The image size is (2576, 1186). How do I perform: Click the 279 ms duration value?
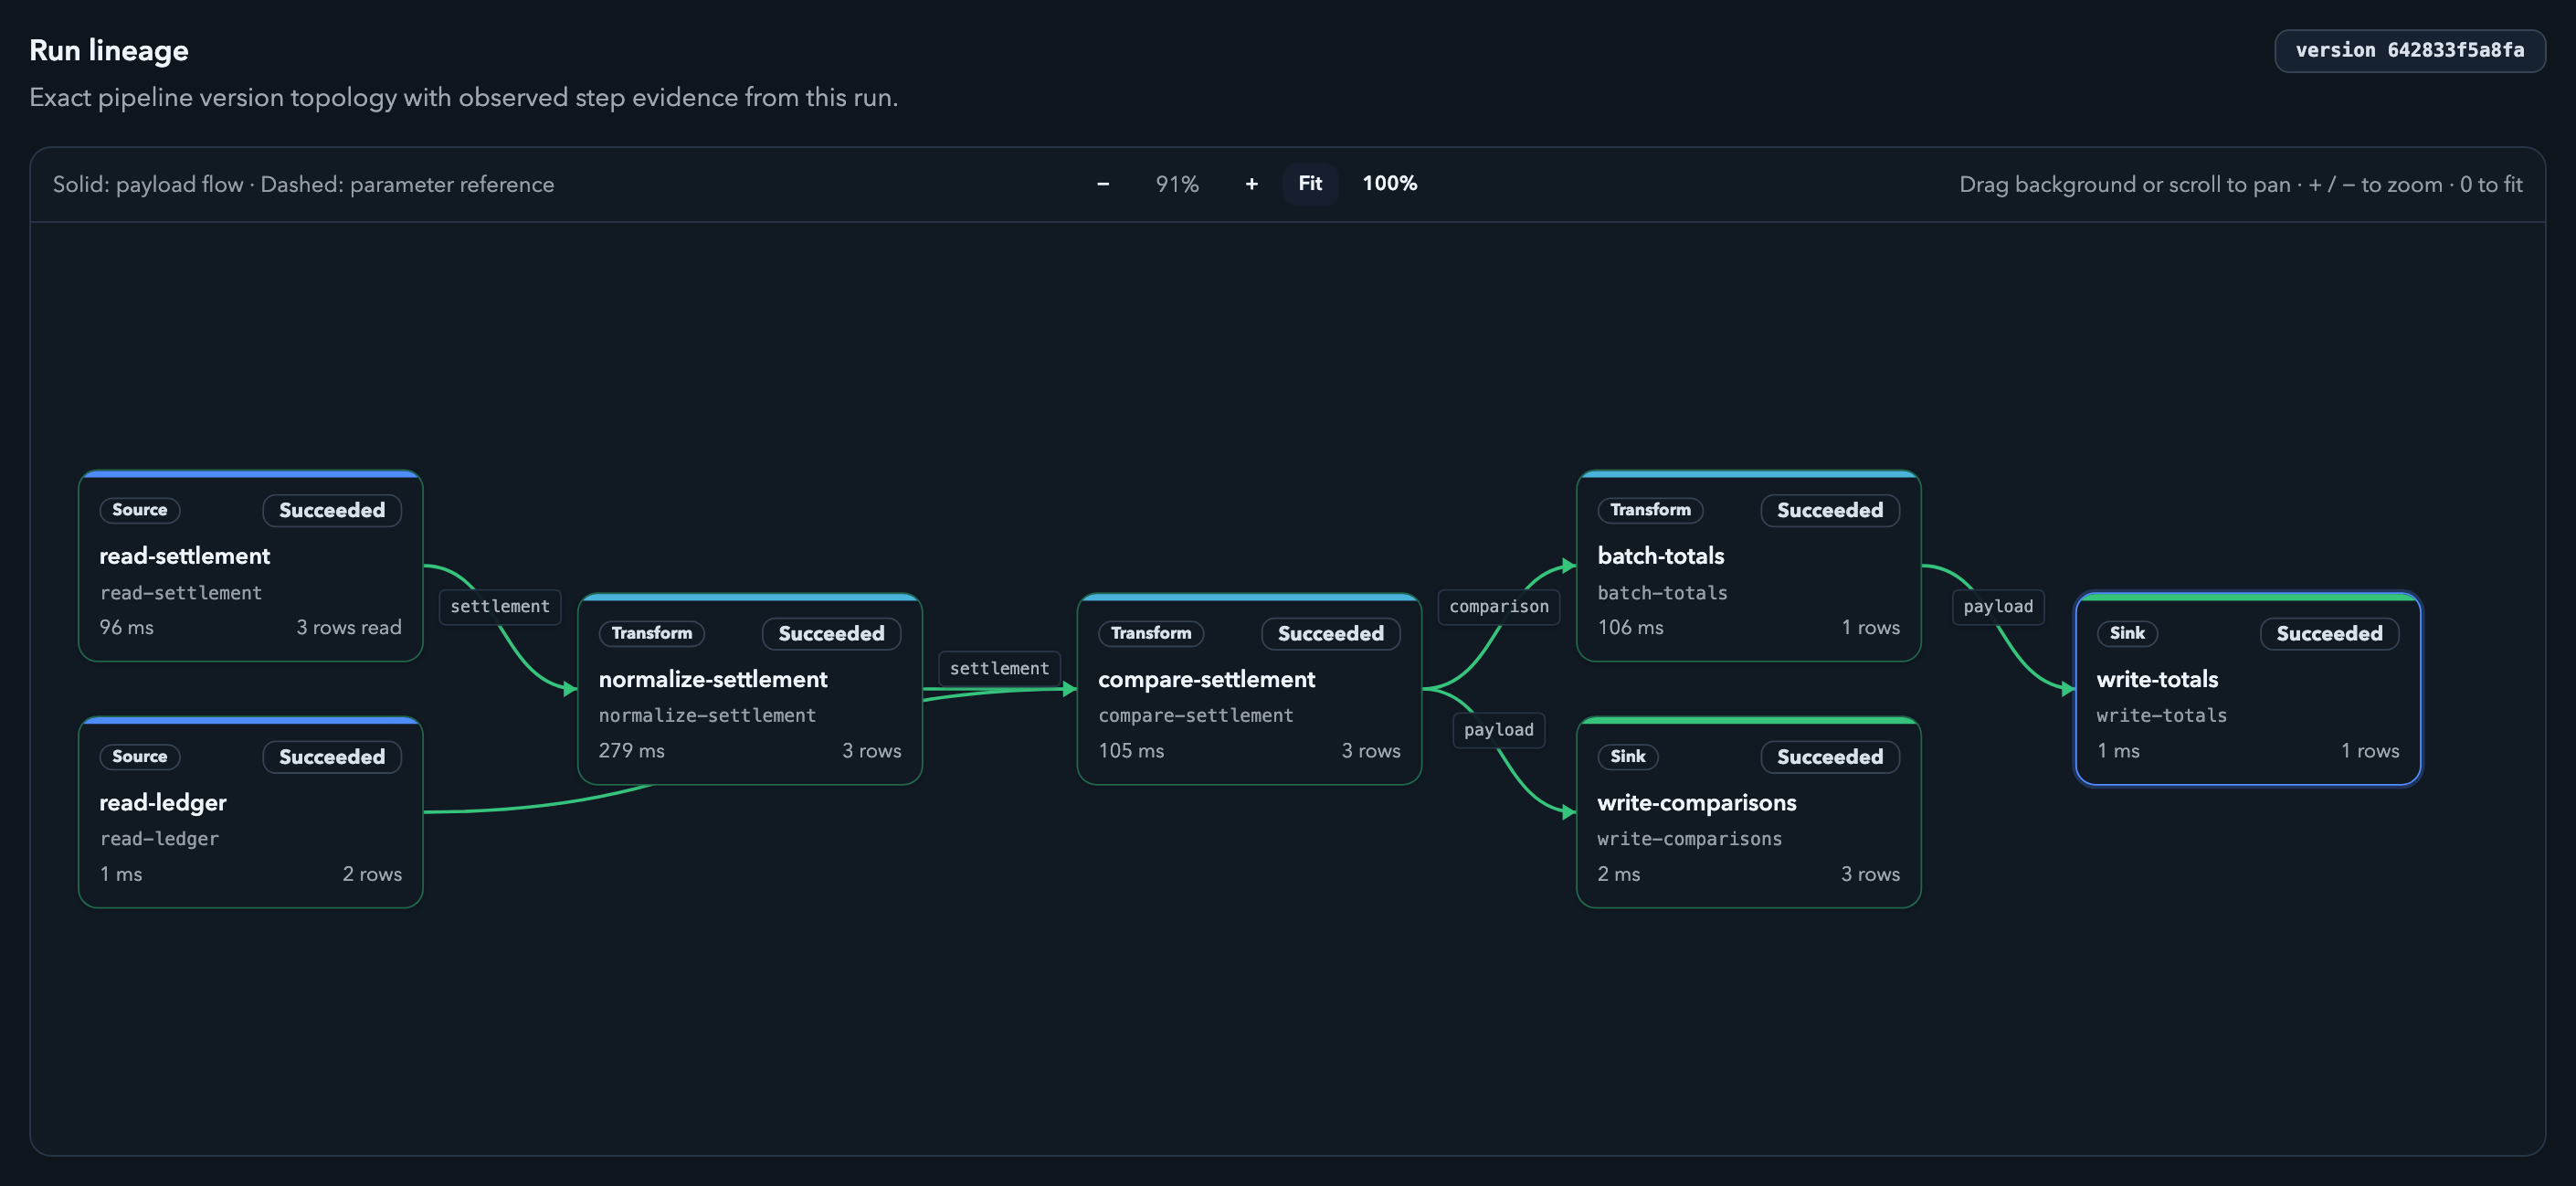coord(632,751)
